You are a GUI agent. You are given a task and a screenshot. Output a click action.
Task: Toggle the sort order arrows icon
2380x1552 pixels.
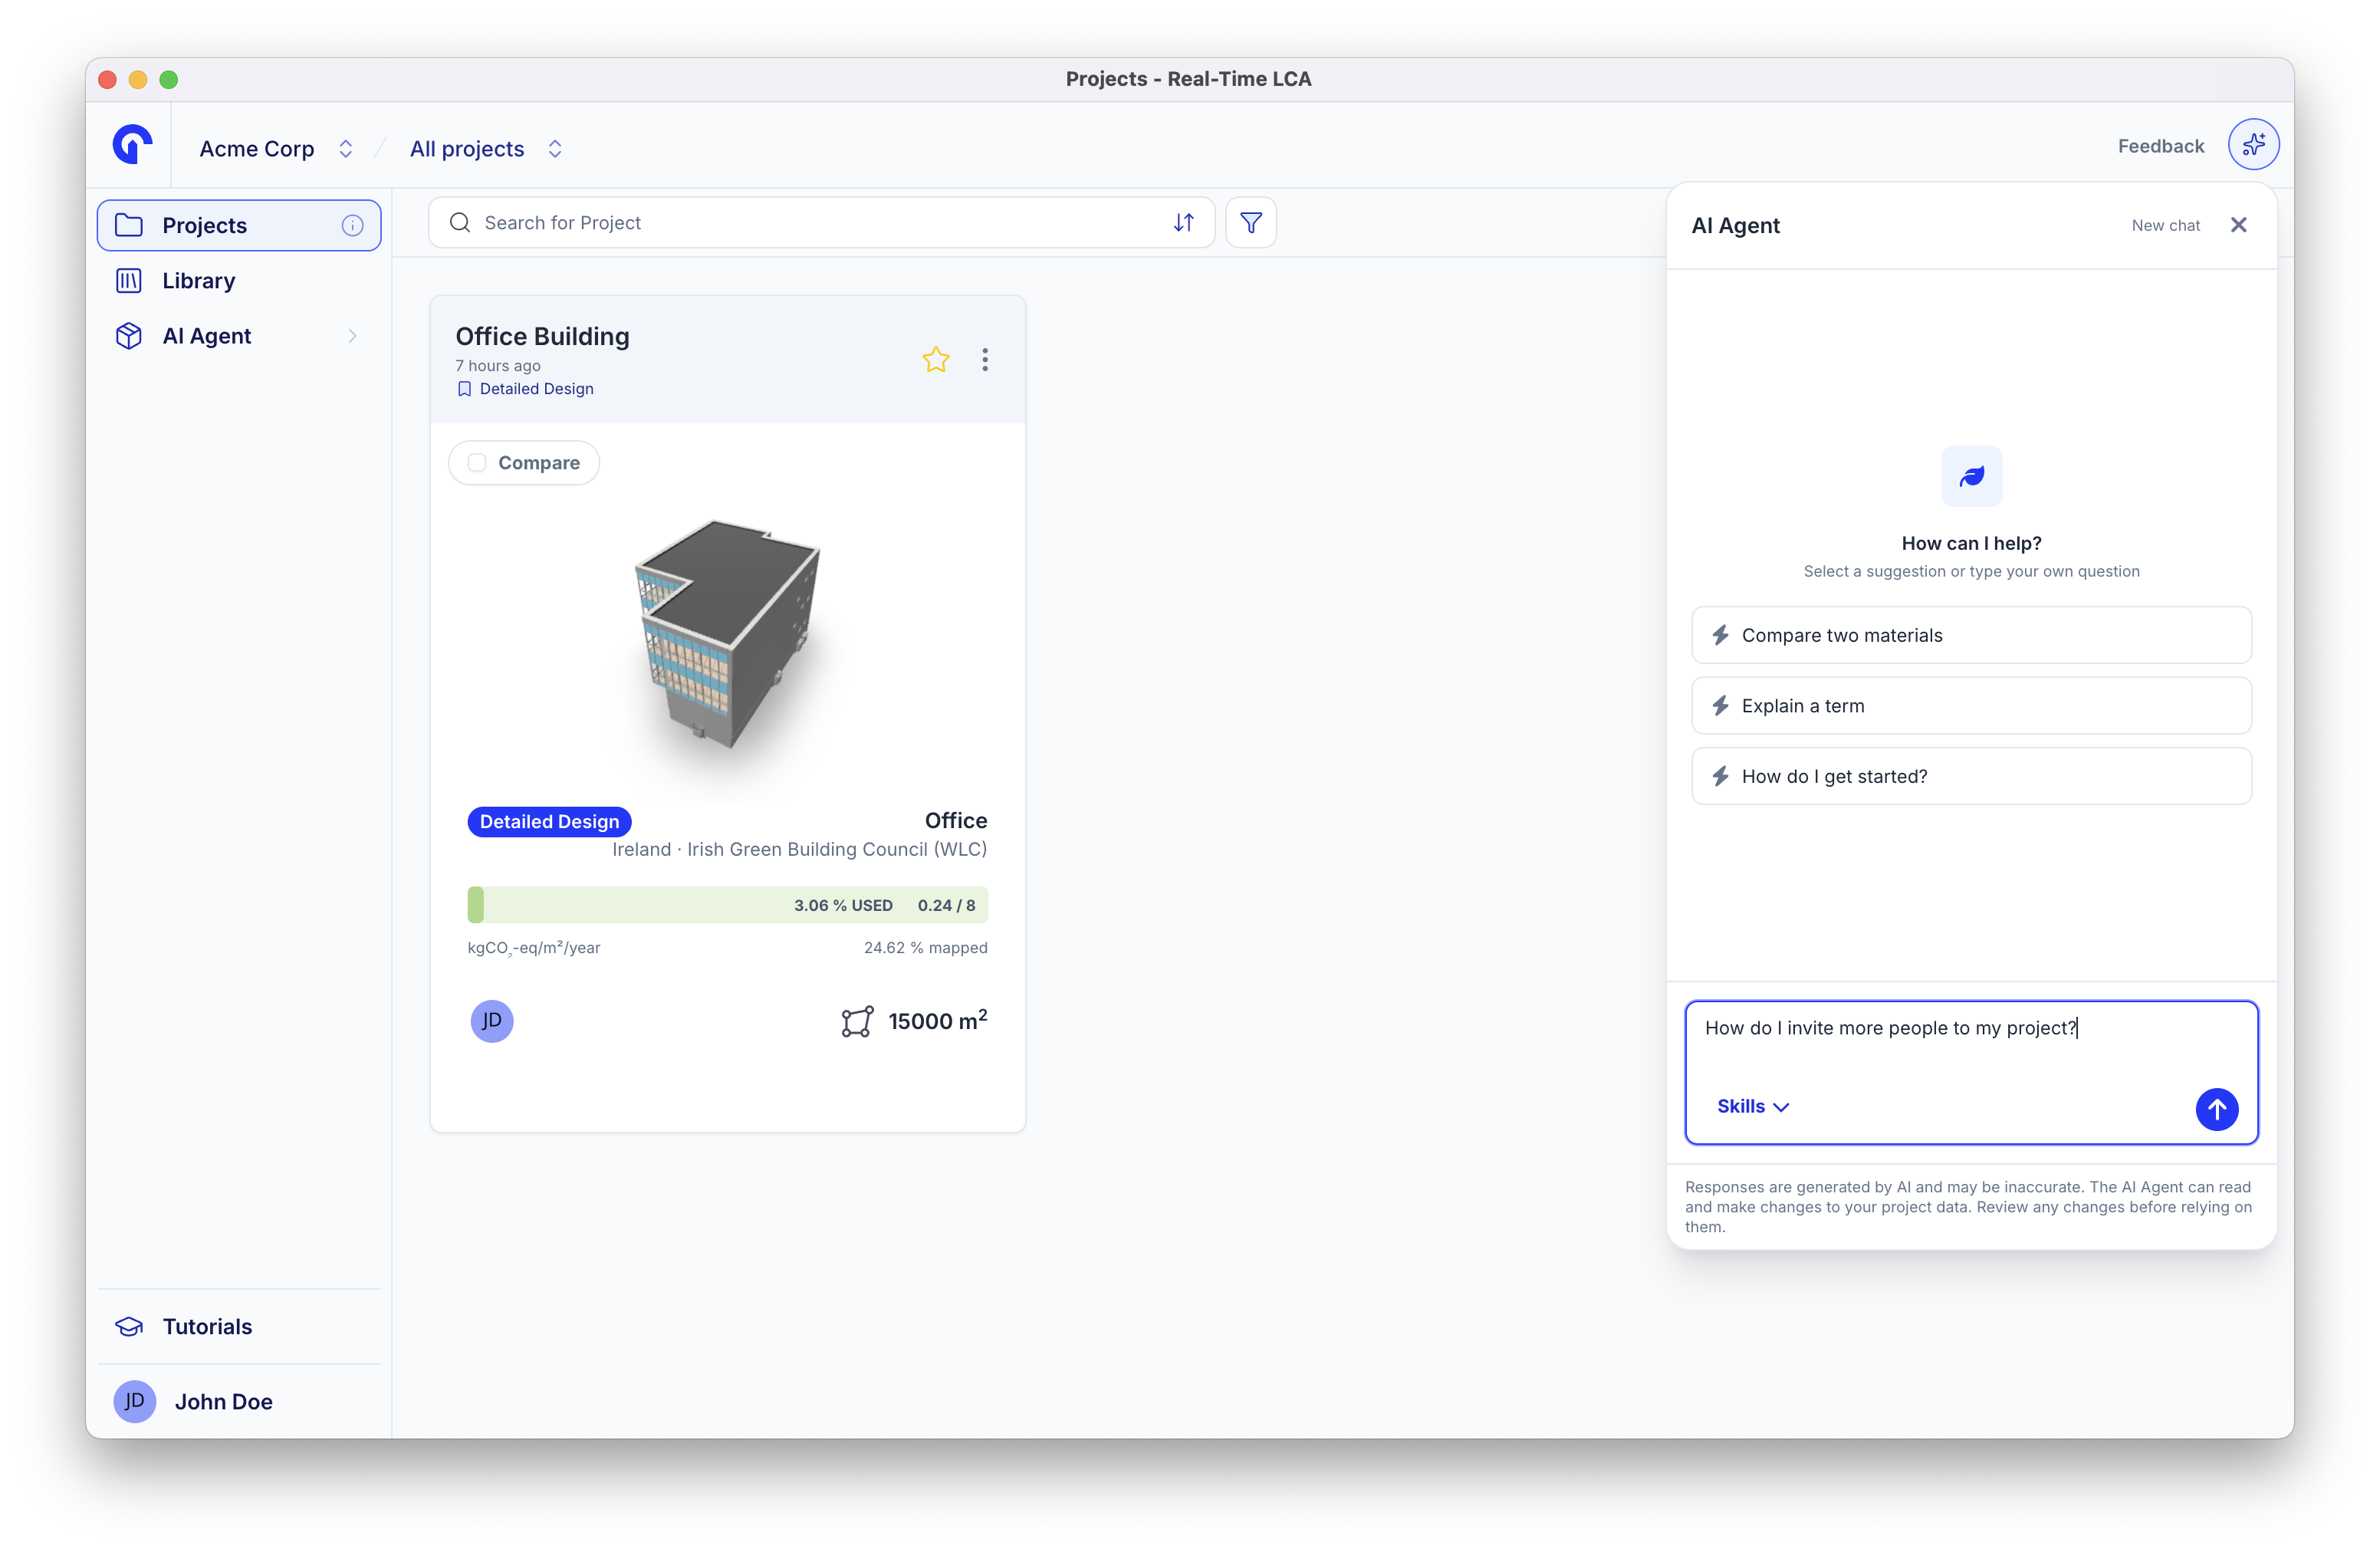tap(1183, 223)
